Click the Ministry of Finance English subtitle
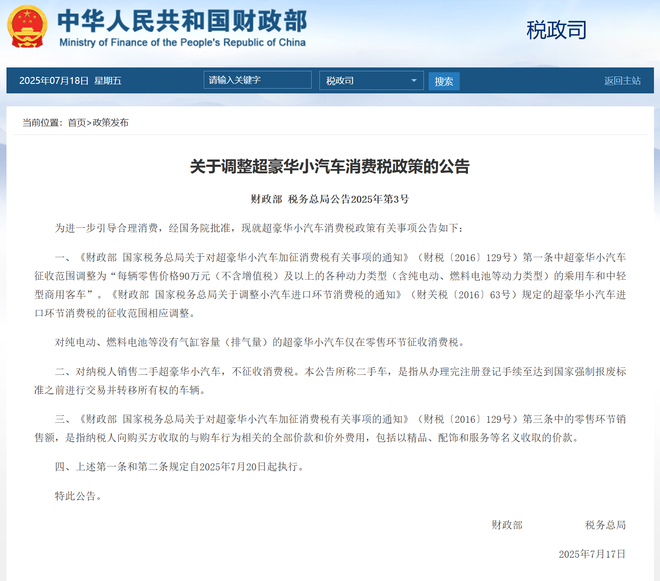The image size is (660, 581). tap(182, 43)
